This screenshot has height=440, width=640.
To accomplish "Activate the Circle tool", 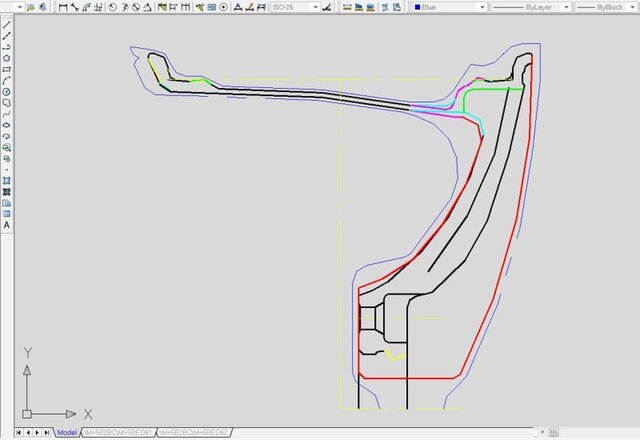I will [6, 91].
